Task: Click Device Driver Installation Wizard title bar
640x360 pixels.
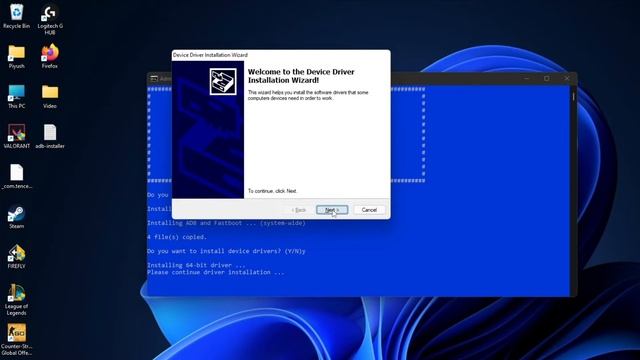Action: [281, 55]
